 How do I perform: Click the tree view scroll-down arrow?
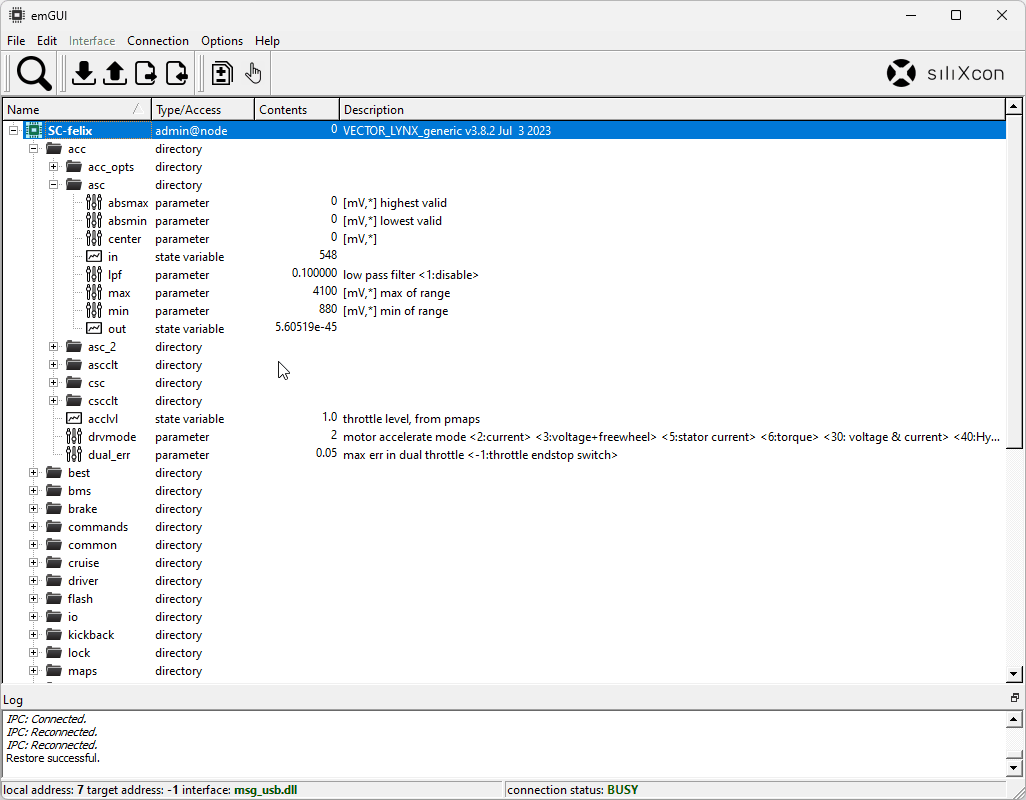click(1014, 673)
